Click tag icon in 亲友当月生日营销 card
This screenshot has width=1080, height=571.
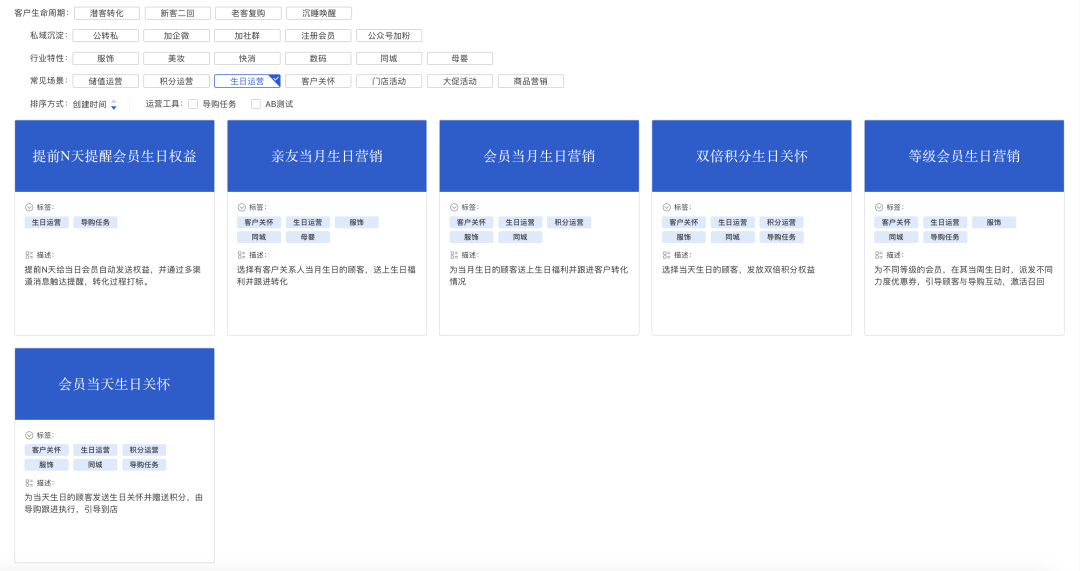coord(242,207)
